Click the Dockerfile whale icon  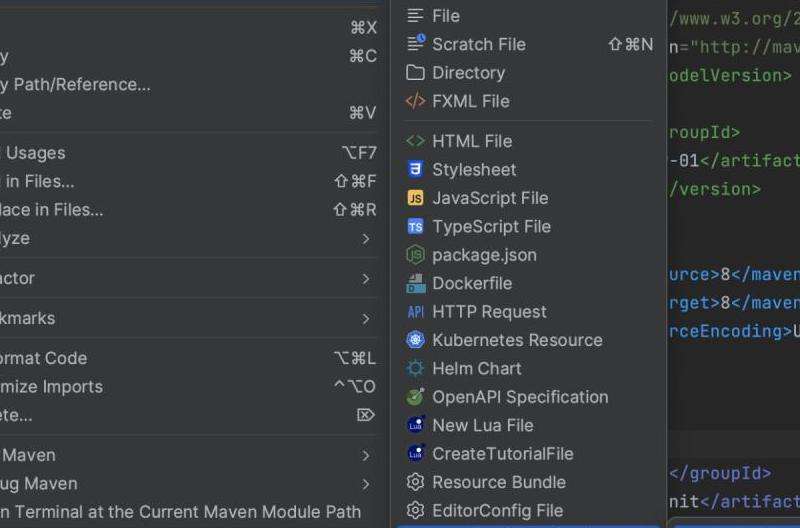pyautogui.click(x=416, y=283)
